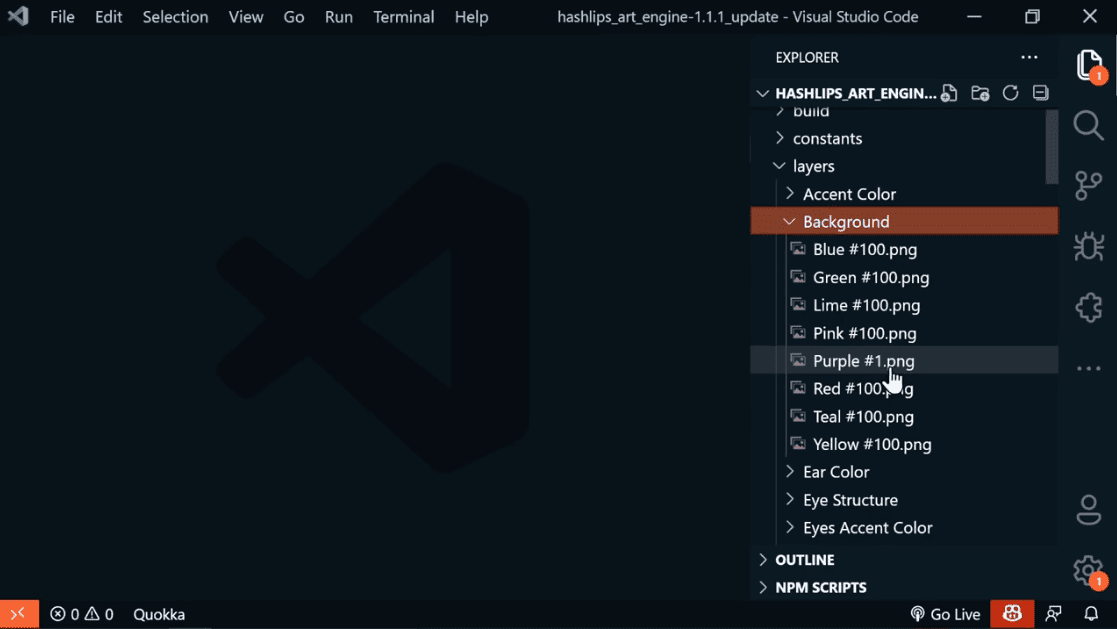
Task: Click the New File icon in Explorer header
Action: coord(949,93)
